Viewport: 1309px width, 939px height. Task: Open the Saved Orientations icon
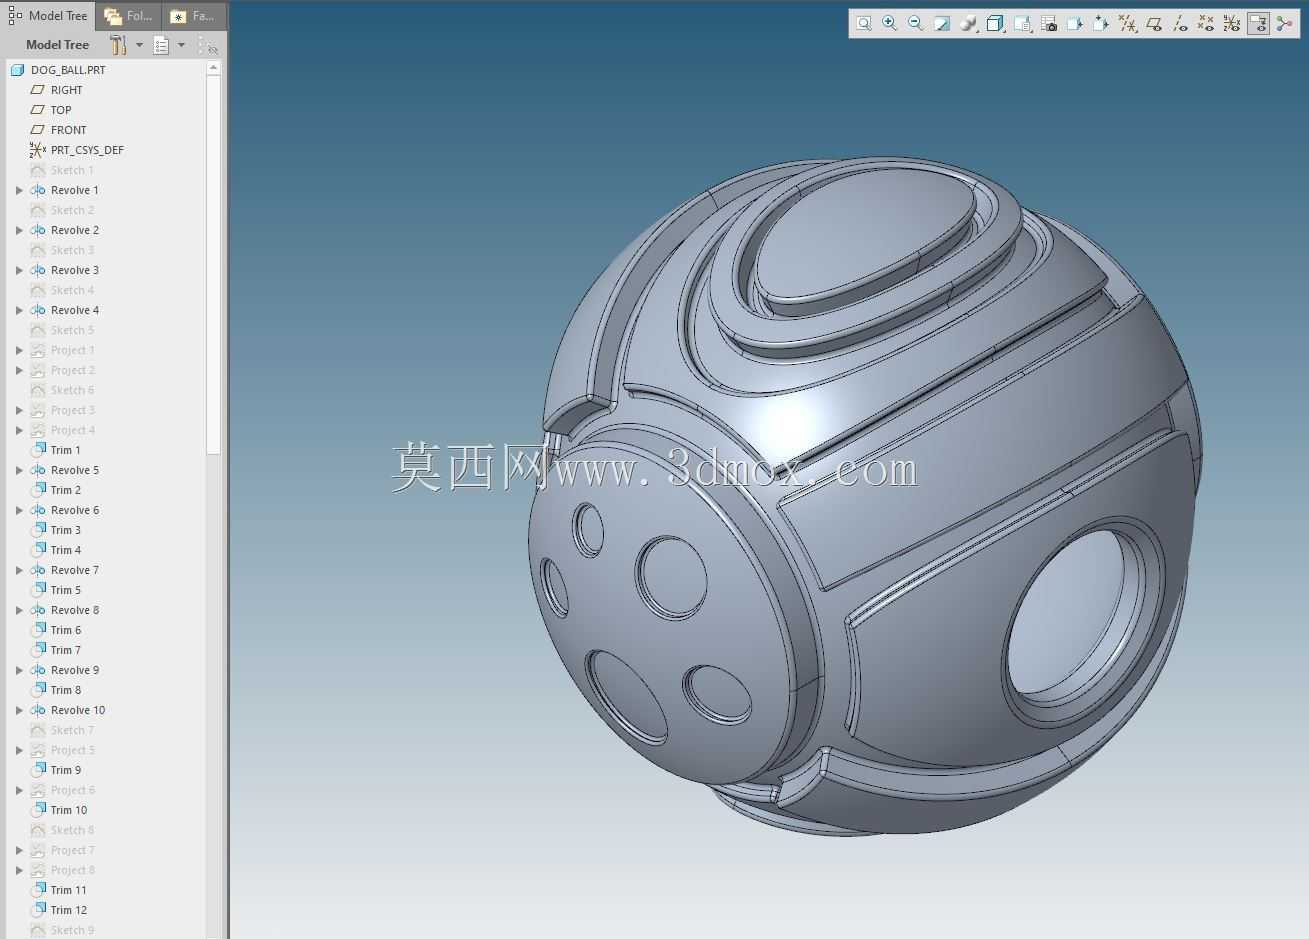pos(1022,23)
